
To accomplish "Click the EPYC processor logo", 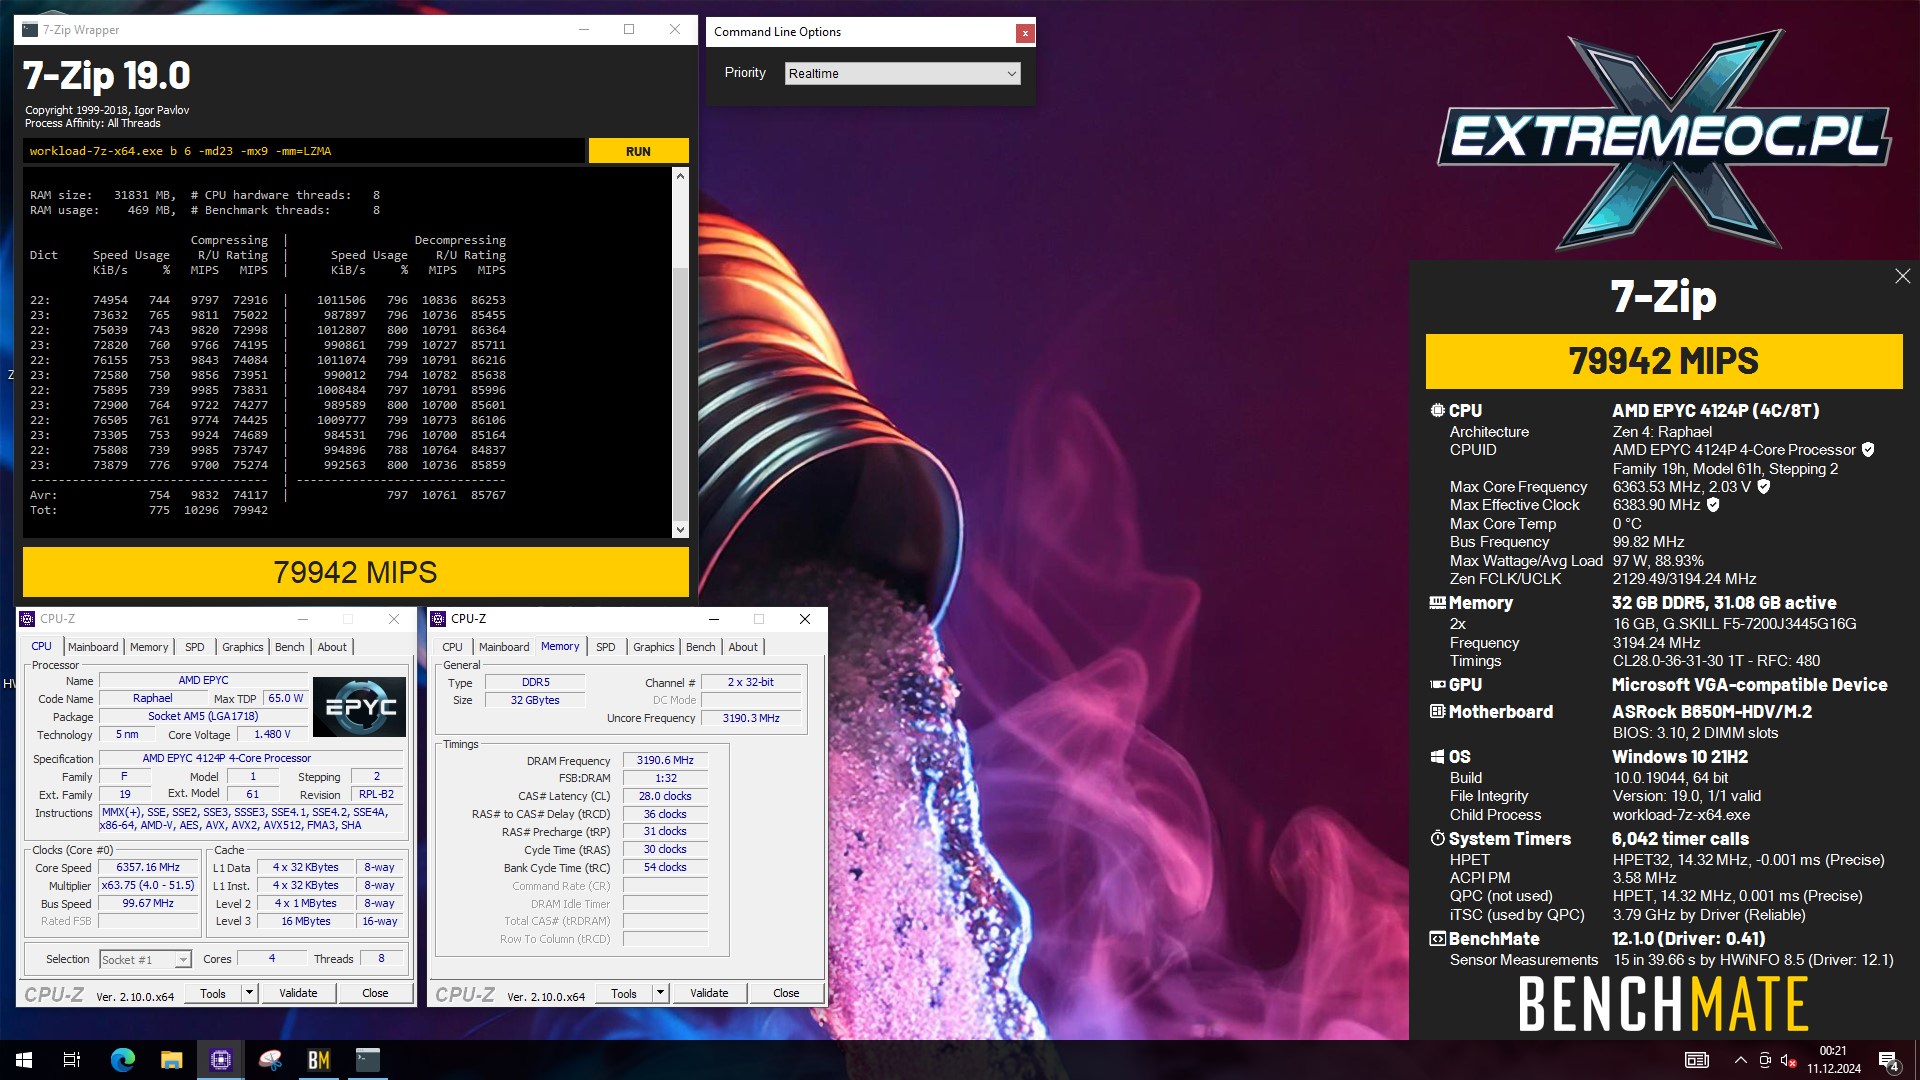I will (360, 707).
